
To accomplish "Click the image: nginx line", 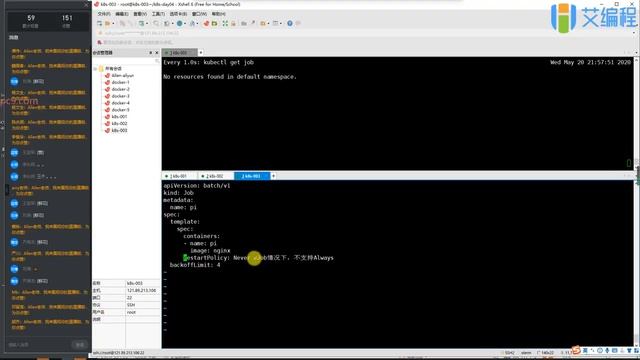I will tap(210, 251).
